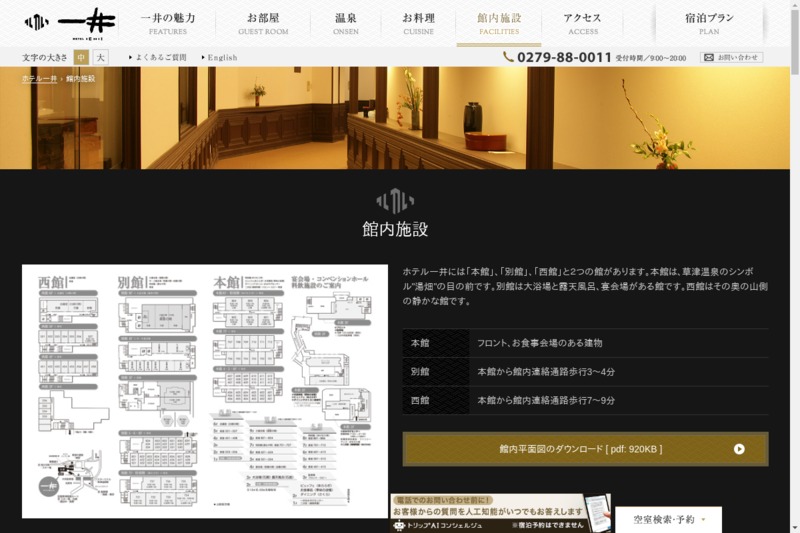800x533 pixels.
Task: Click the arrow bullet before よくあるご質問
Action: coord(131,58)
